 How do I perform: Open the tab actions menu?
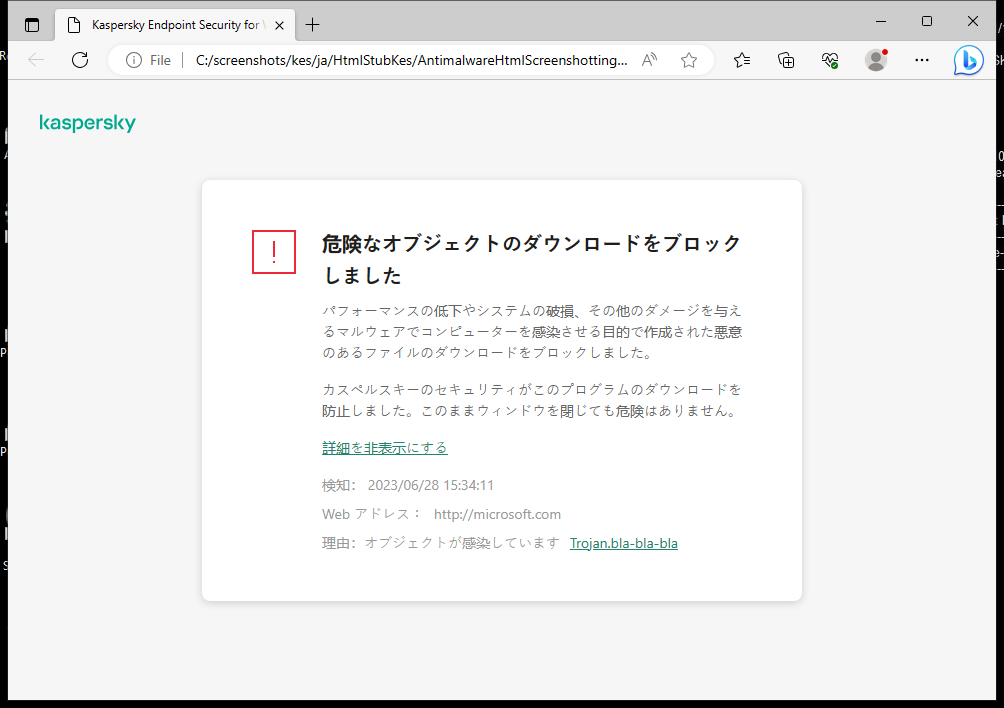[x=32, y=23]
